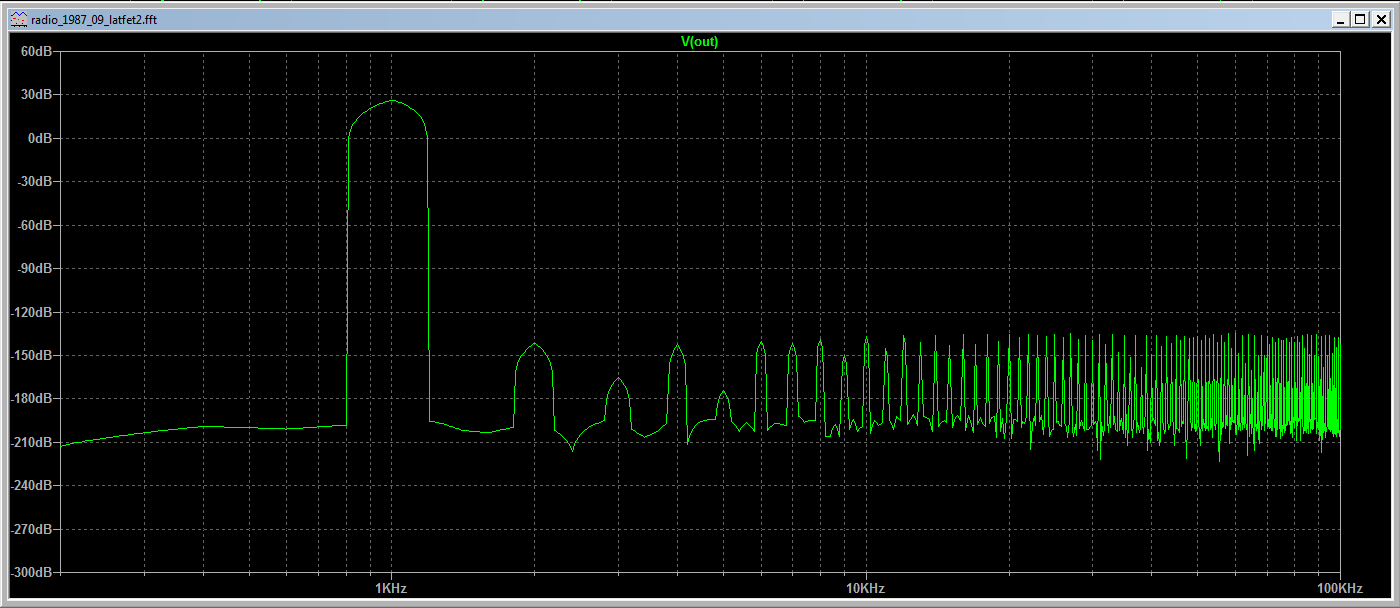Click the V(out) trace label
This screenshot has height=608, width=1400.
pyautogui.click(x=699, y=41)
